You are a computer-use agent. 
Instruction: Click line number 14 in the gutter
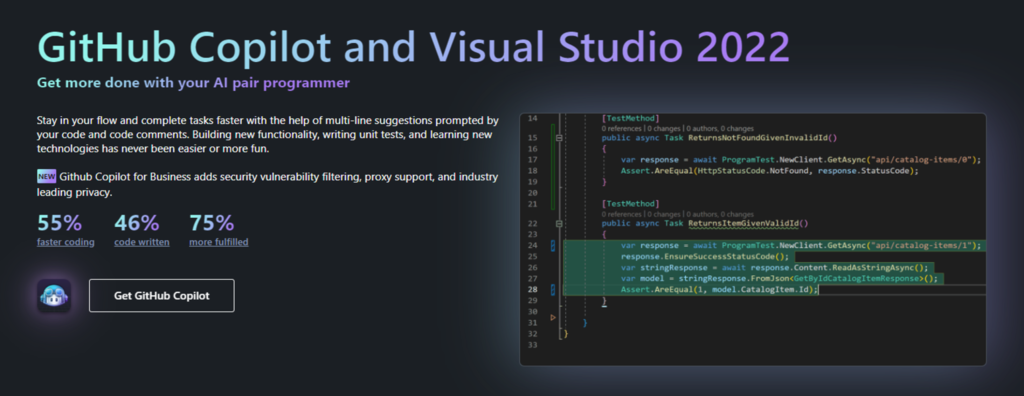(x=532, y=118)
